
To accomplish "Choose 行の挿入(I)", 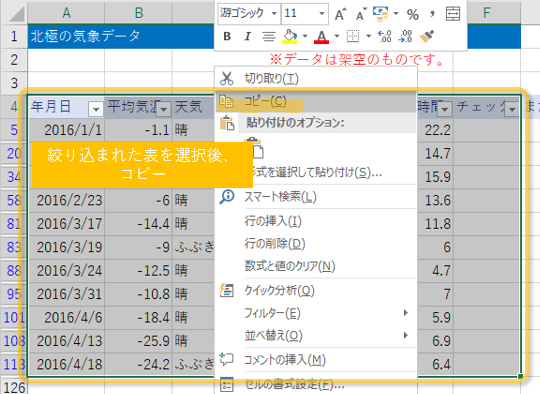I will (x=316, y=221).
